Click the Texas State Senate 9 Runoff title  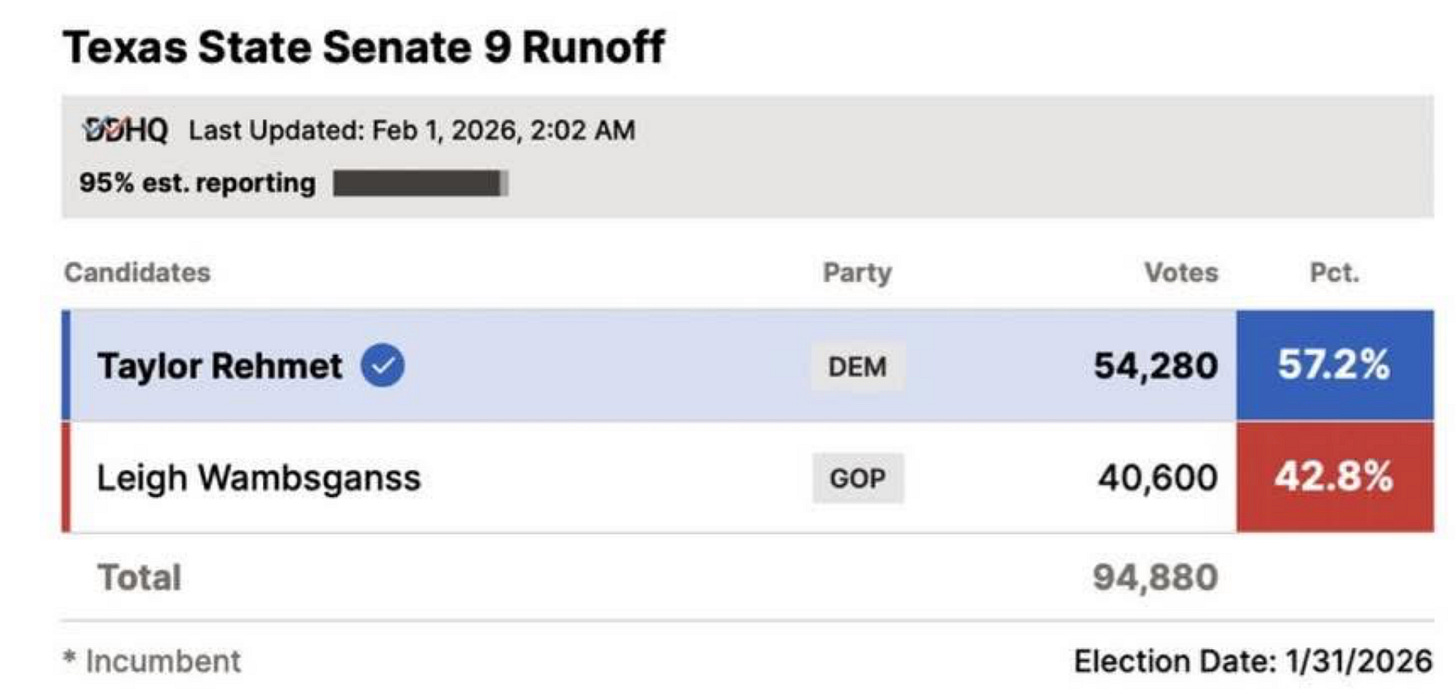point(364,47)
